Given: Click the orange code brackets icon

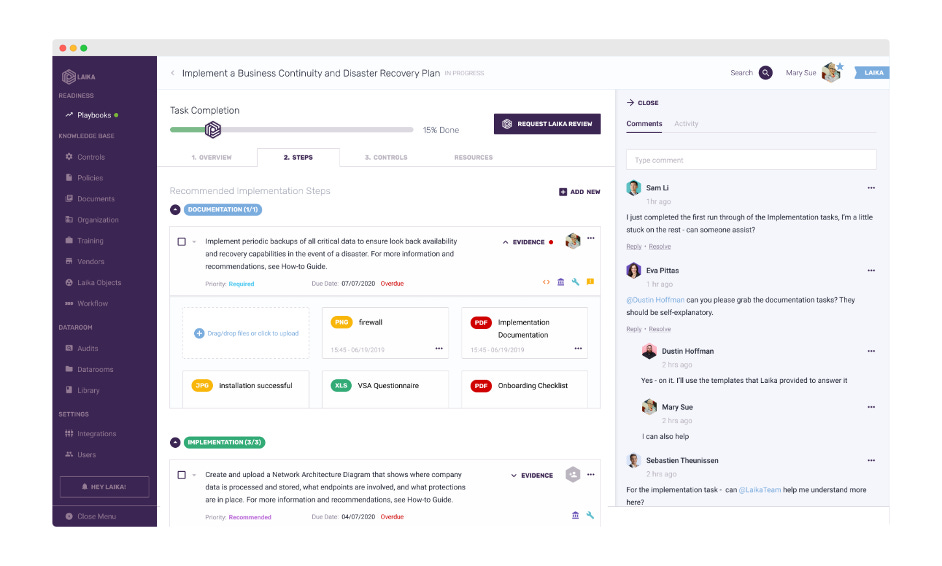Looking at the screenshot, I should [546, 282].
